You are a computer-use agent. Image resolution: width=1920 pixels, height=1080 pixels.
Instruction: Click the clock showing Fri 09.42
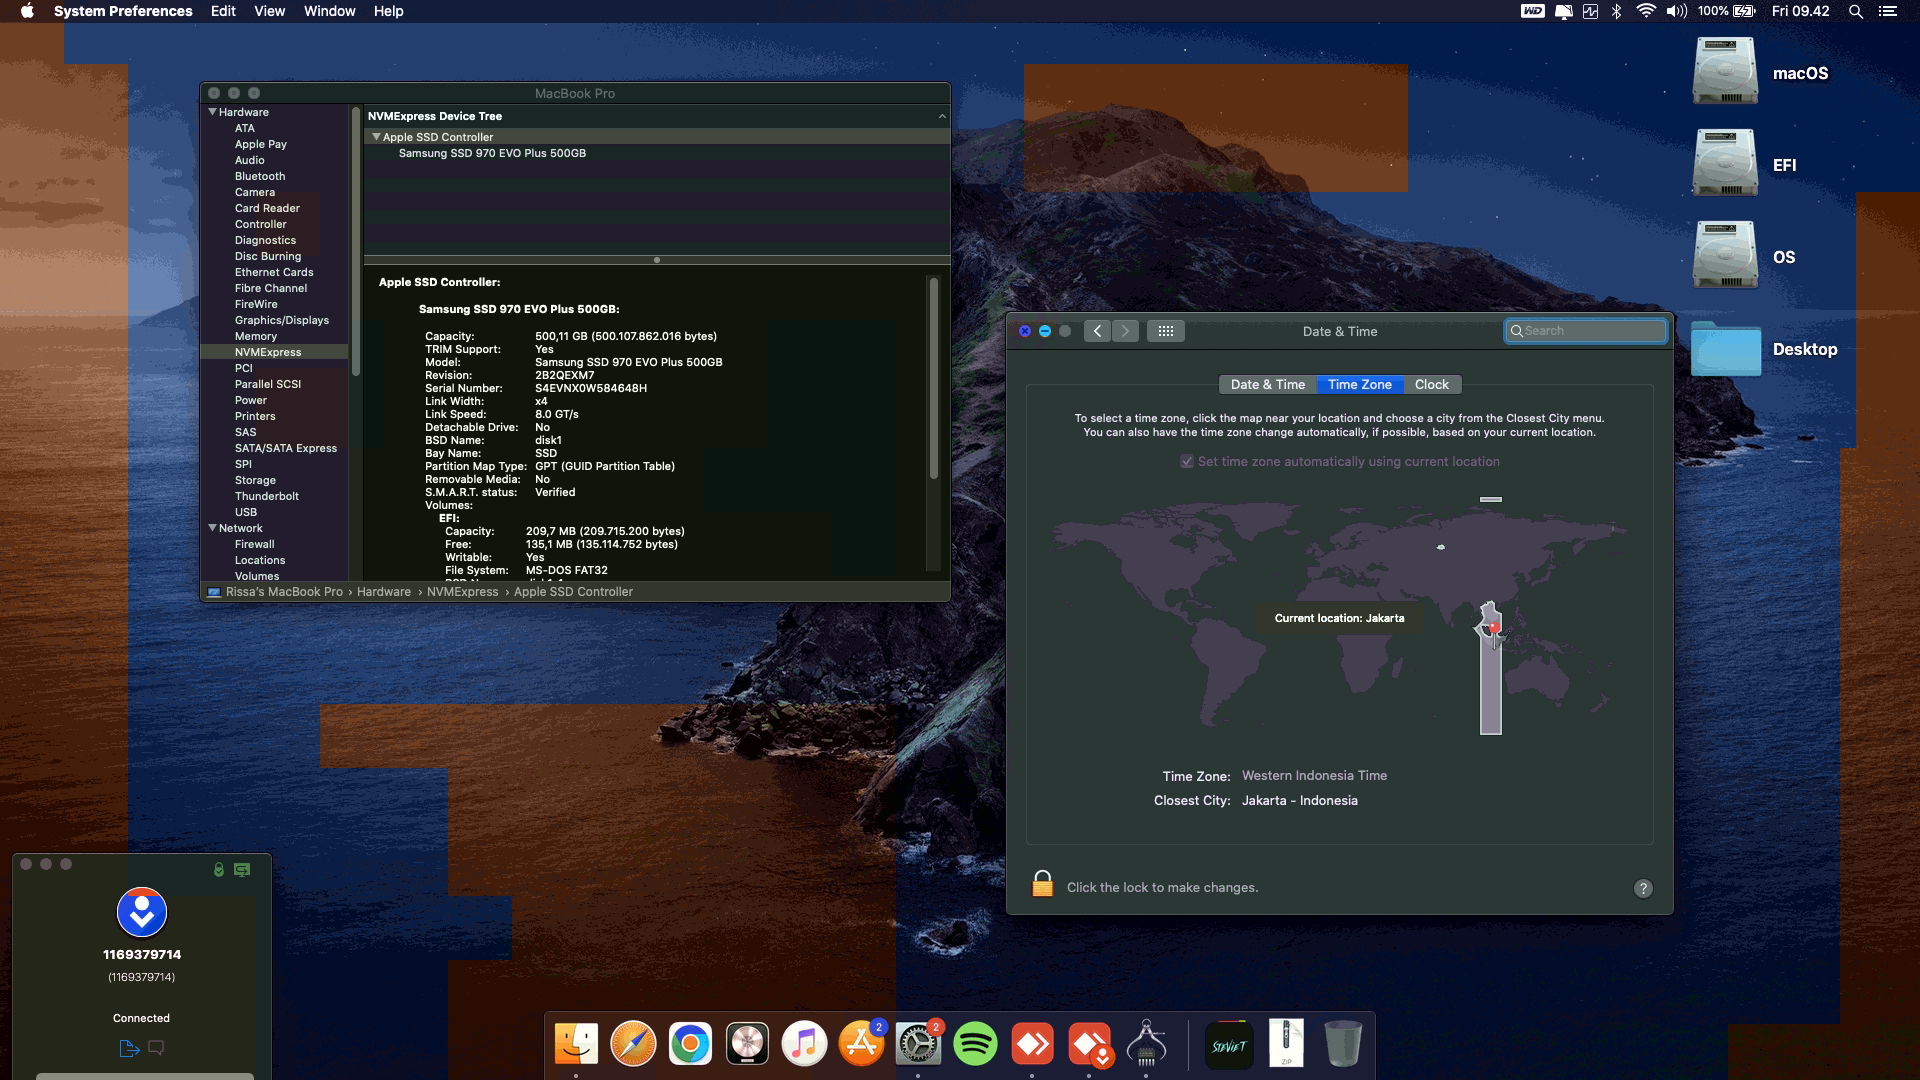click(x=1800, y=11)
